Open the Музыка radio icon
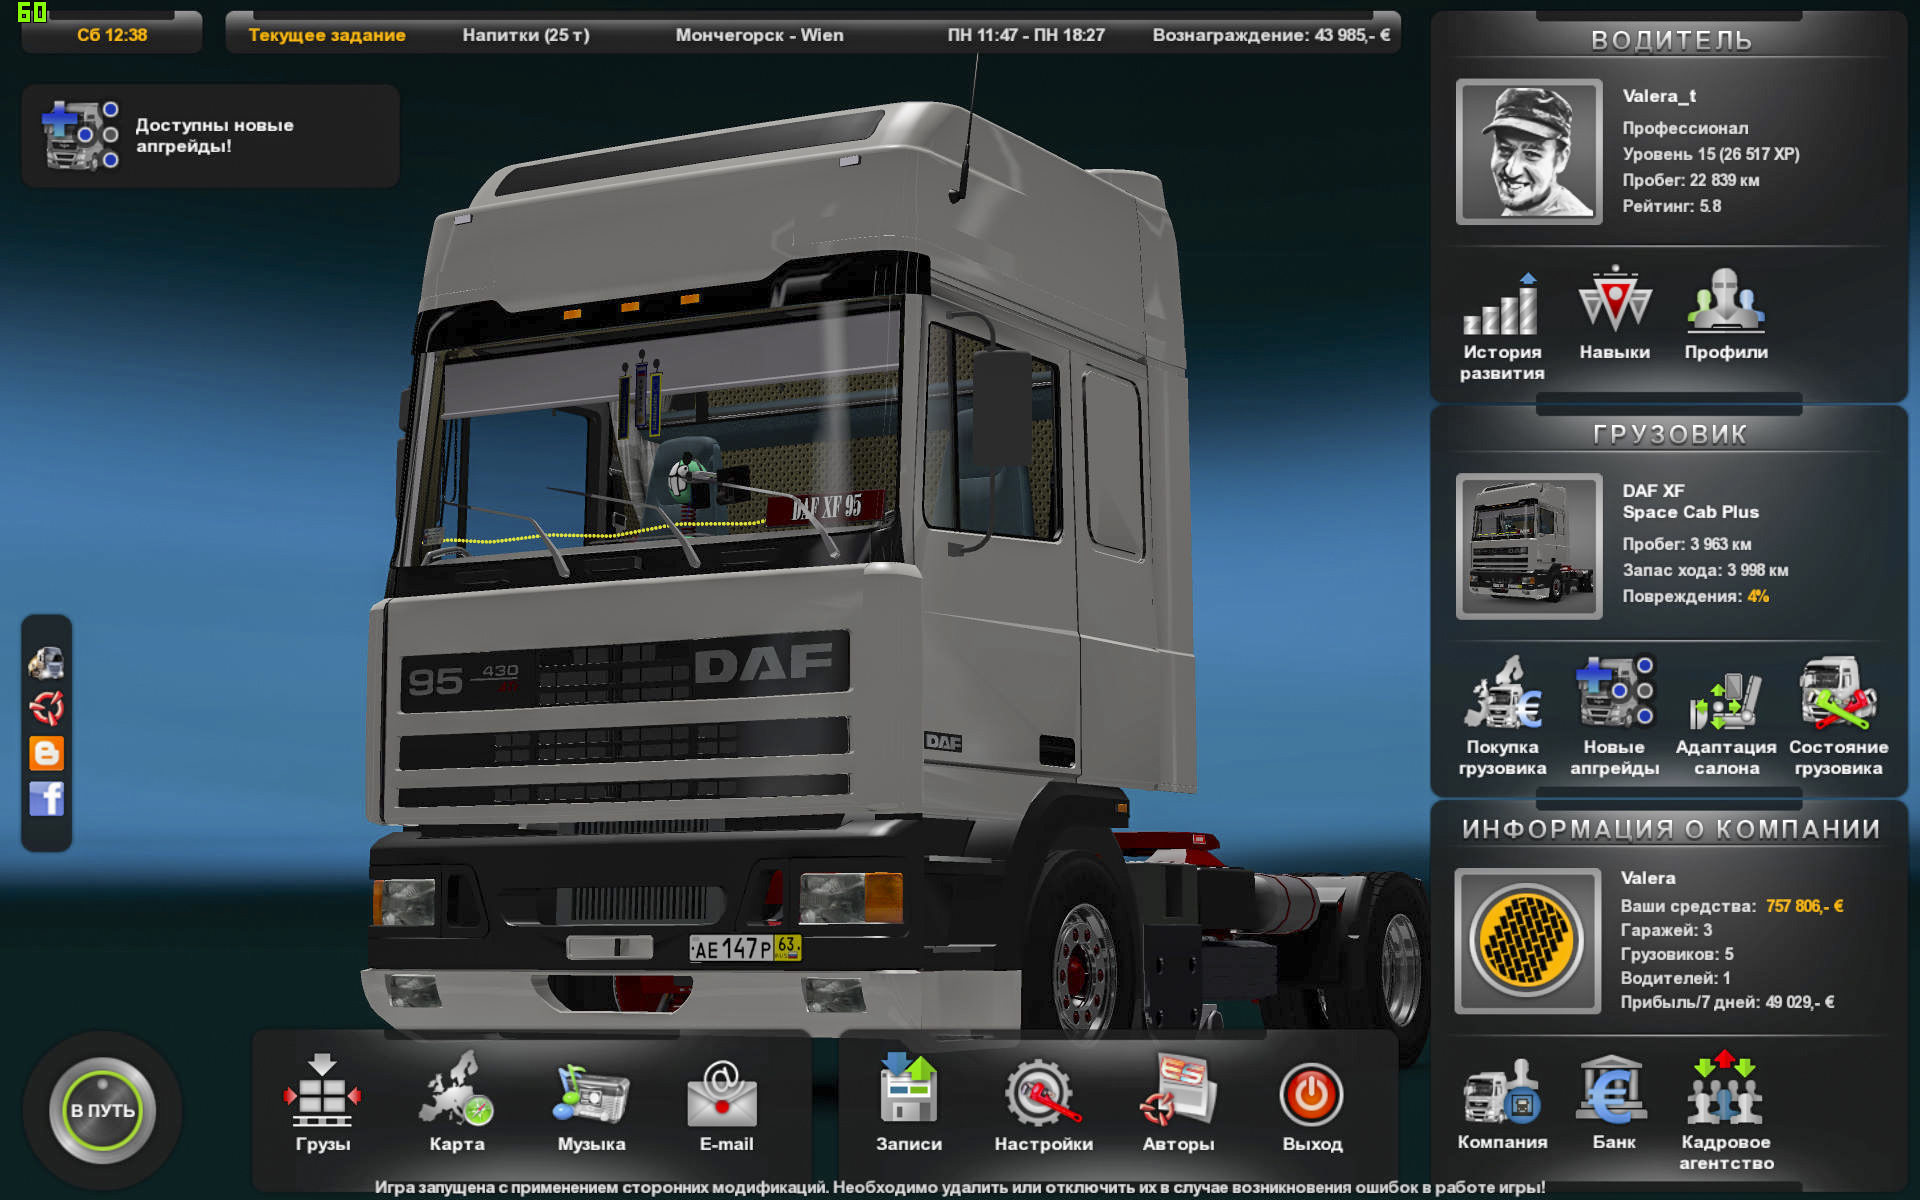This screenshot has width=1920, height=1200. 591,1093
